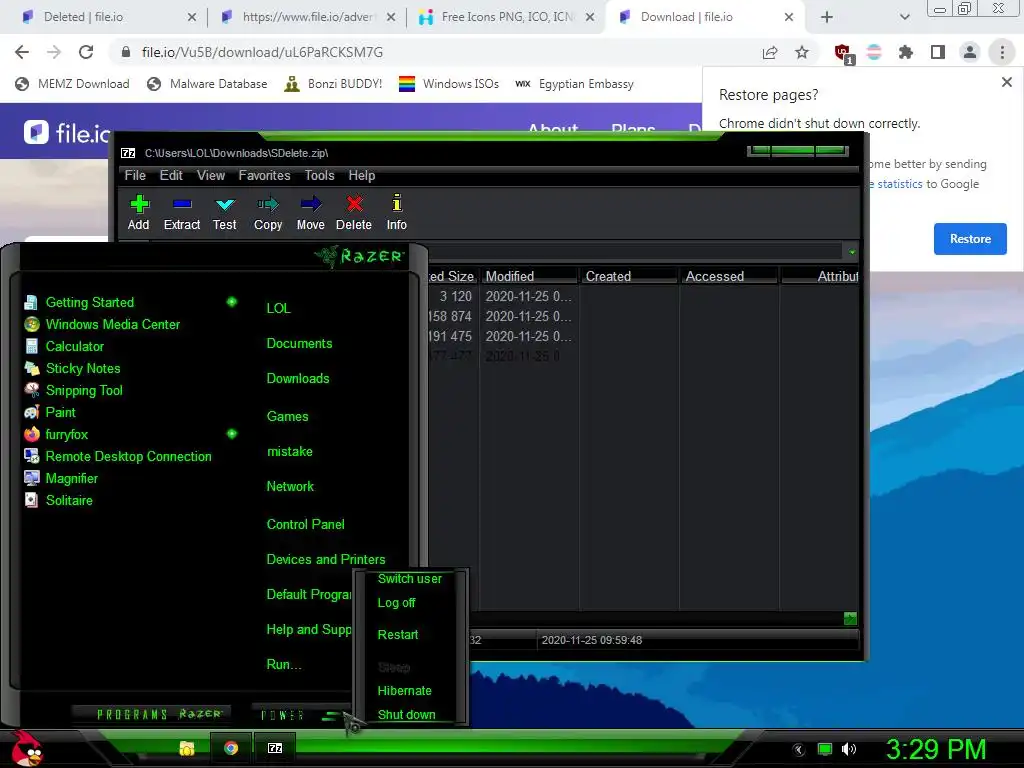This screenshot has height=768, width=1024.
Task: Open Info in 7-Zip toolbar
Action: pyautogui.click(x=396, y=213)
